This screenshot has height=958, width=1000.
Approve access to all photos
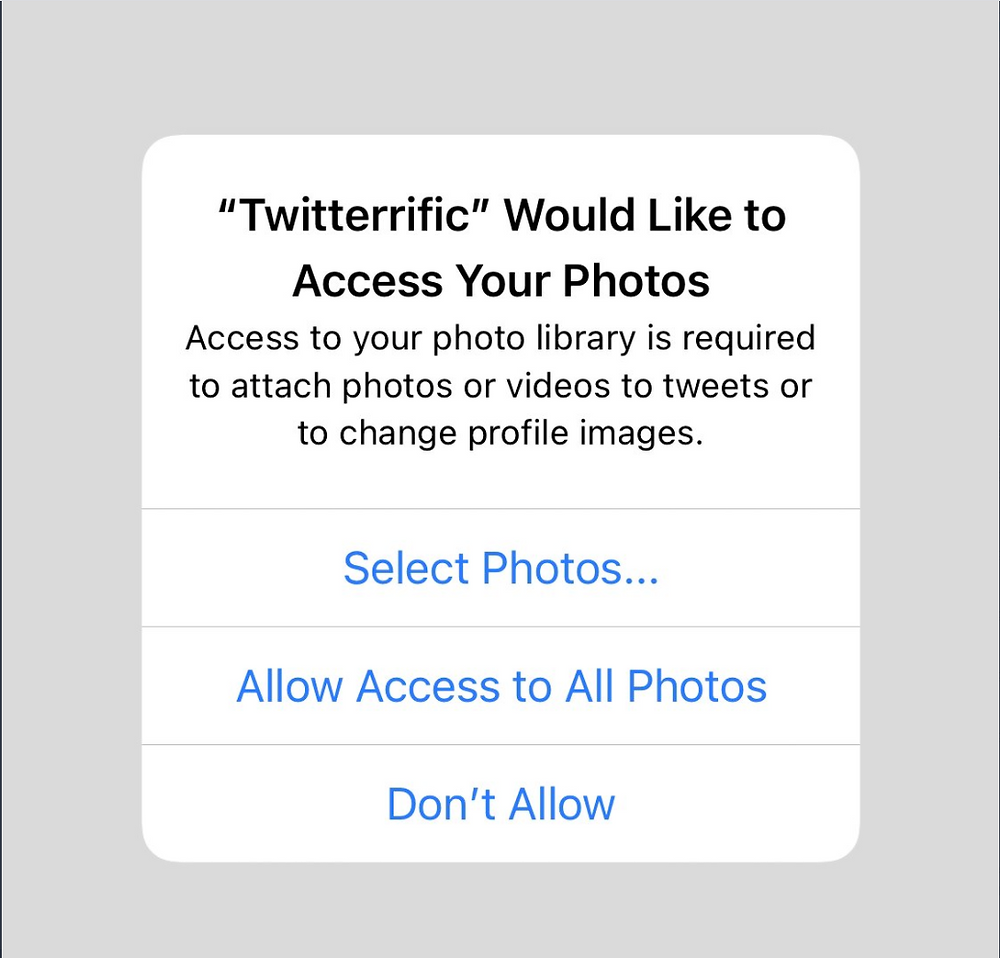pyautogui.click(x=501, y=686)
